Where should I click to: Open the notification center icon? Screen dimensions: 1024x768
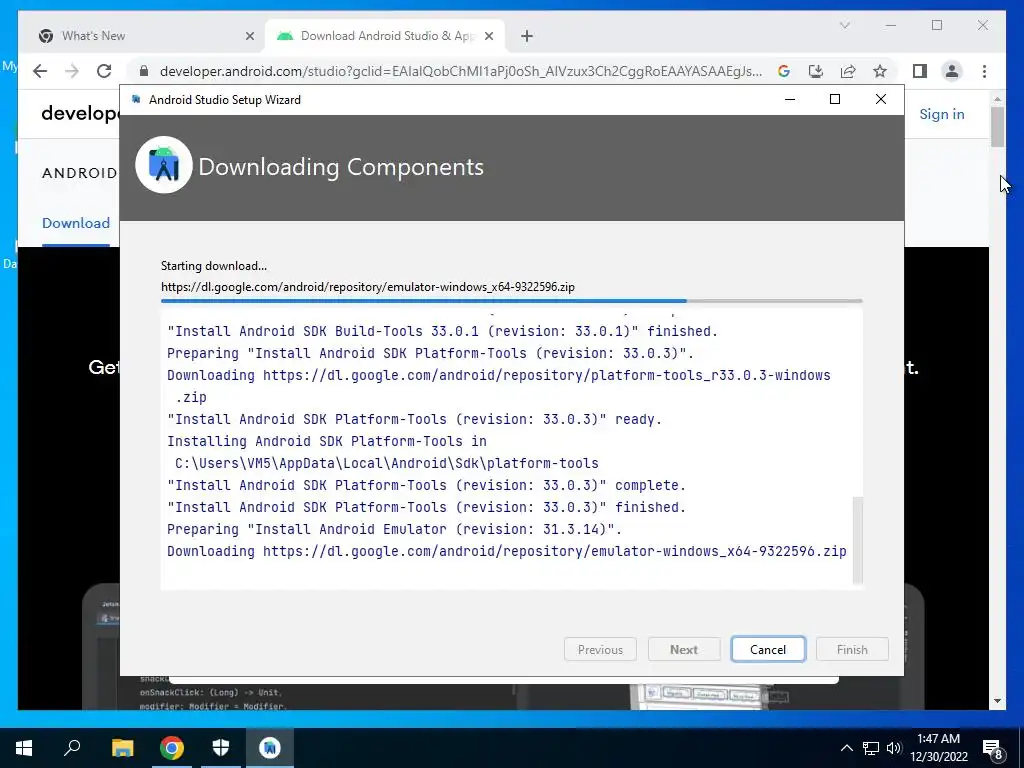point(993,748)
